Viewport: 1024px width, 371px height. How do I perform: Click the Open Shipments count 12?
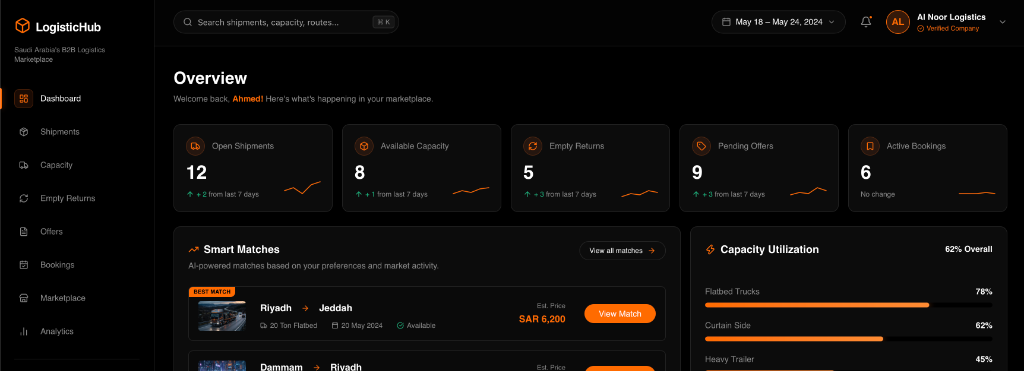click(197, 172)
